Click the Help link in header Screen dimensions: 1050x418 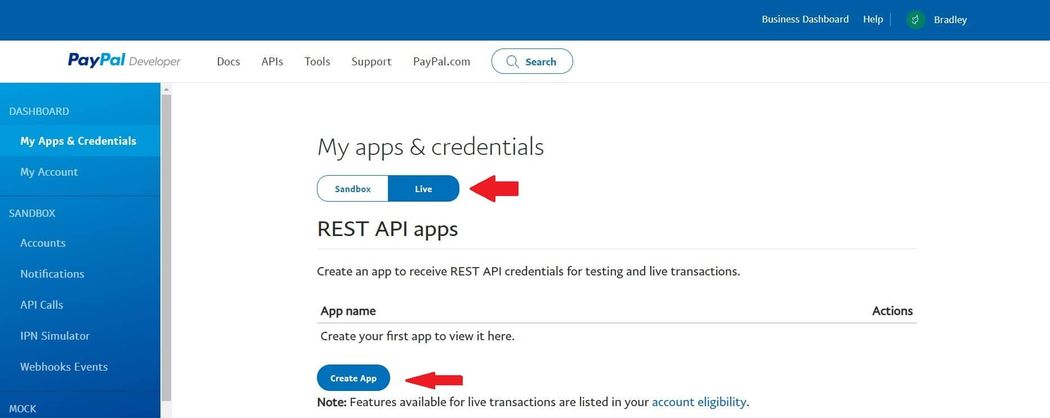(873, 19)
